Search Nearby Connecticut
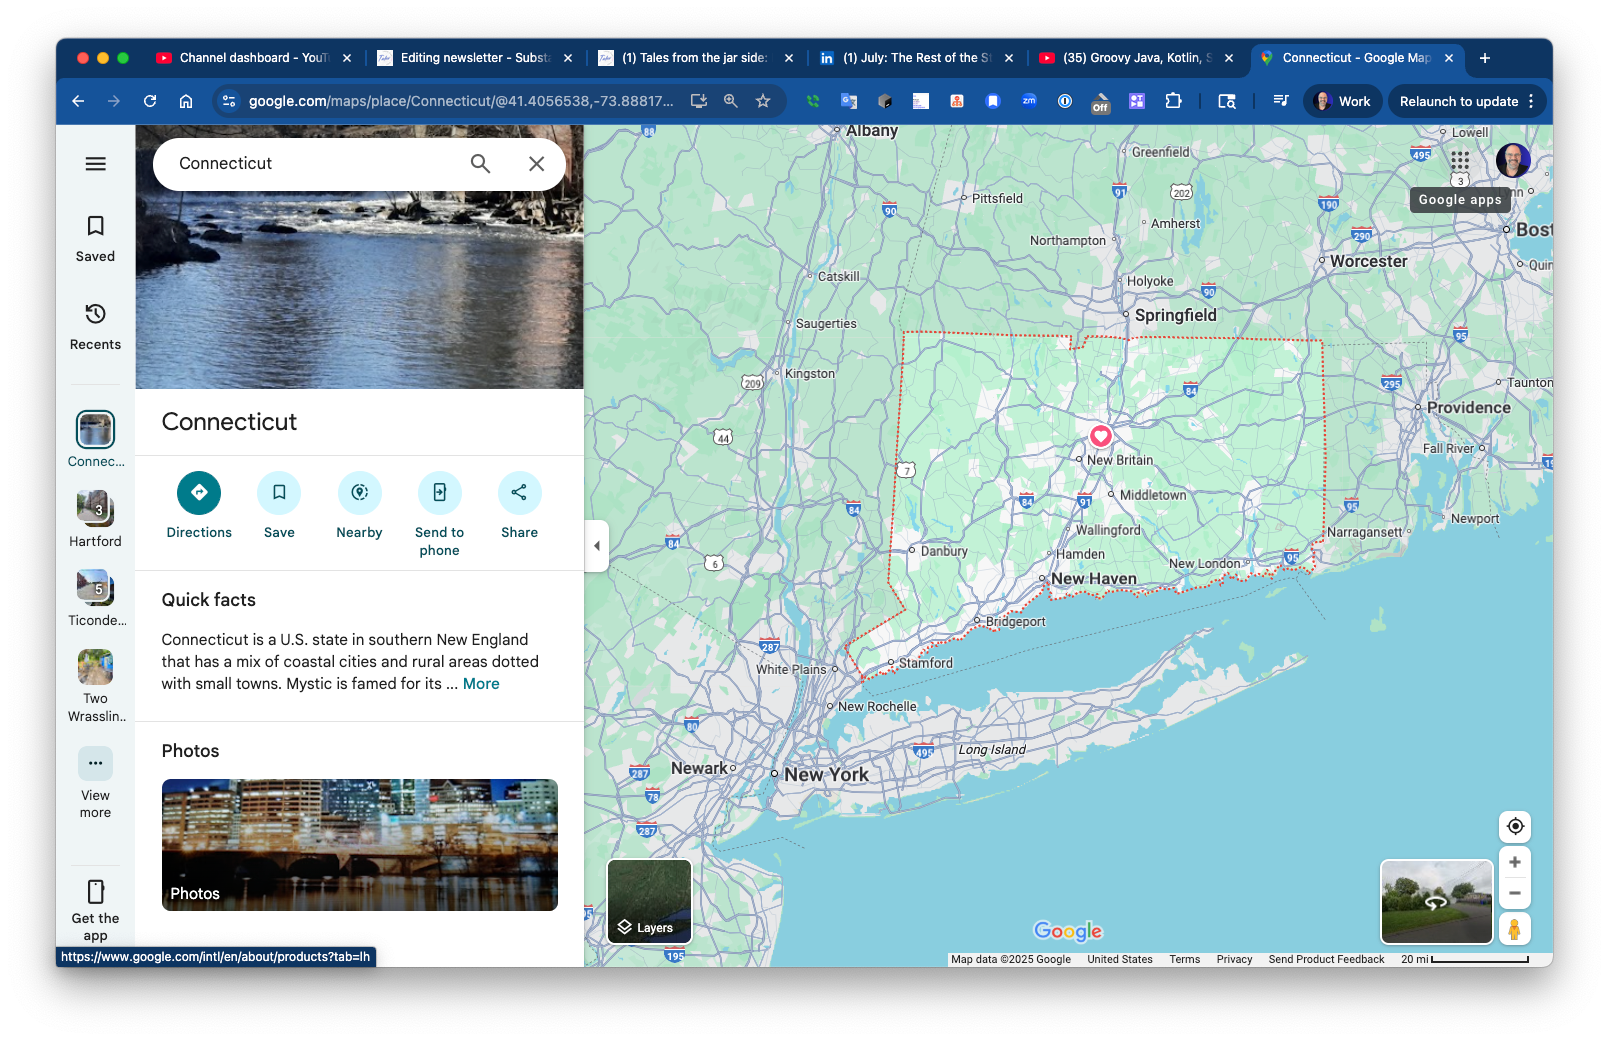The width and height of the screenshot is (1609, 1041). point(359,506)
